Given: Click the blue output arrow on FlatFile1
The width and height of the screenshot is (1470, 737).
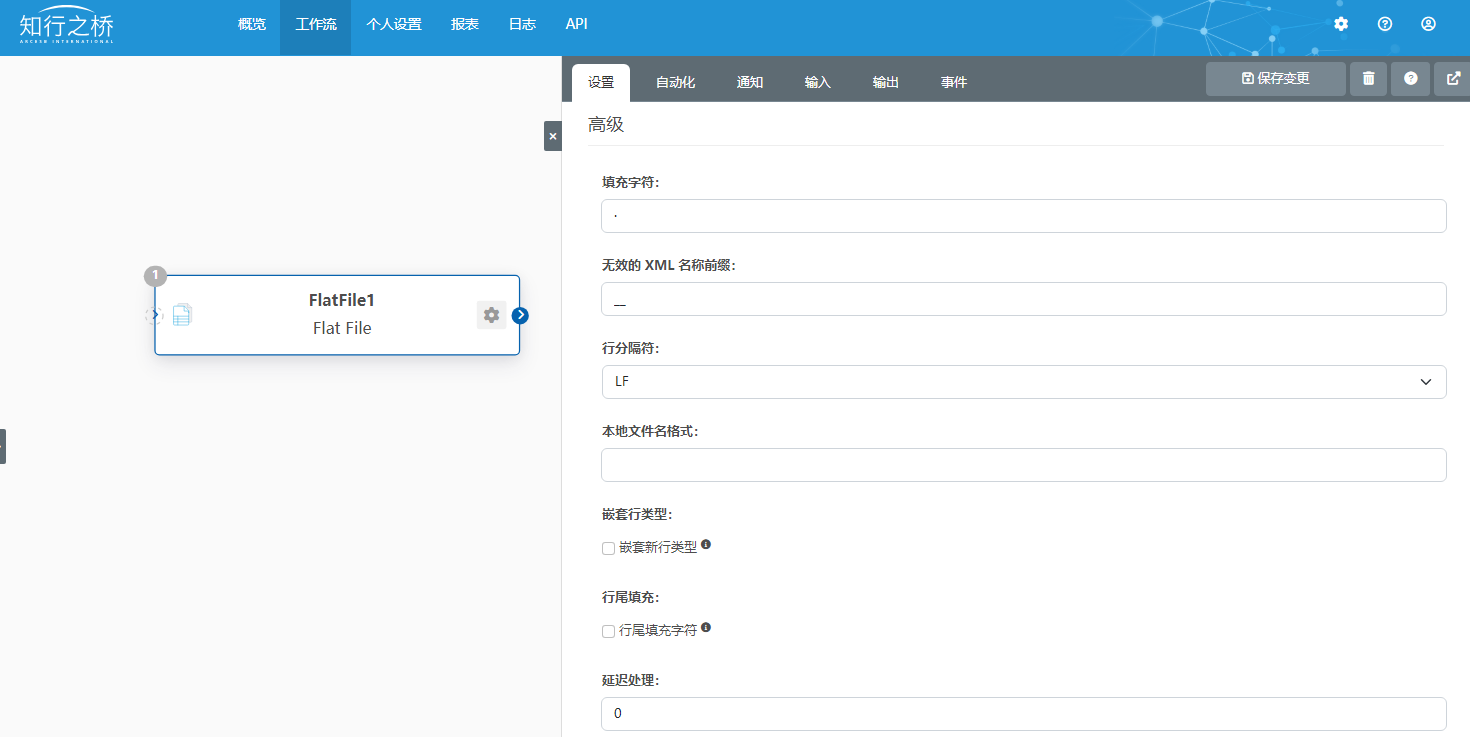Looking at the screenshot, I should point(520,316).
